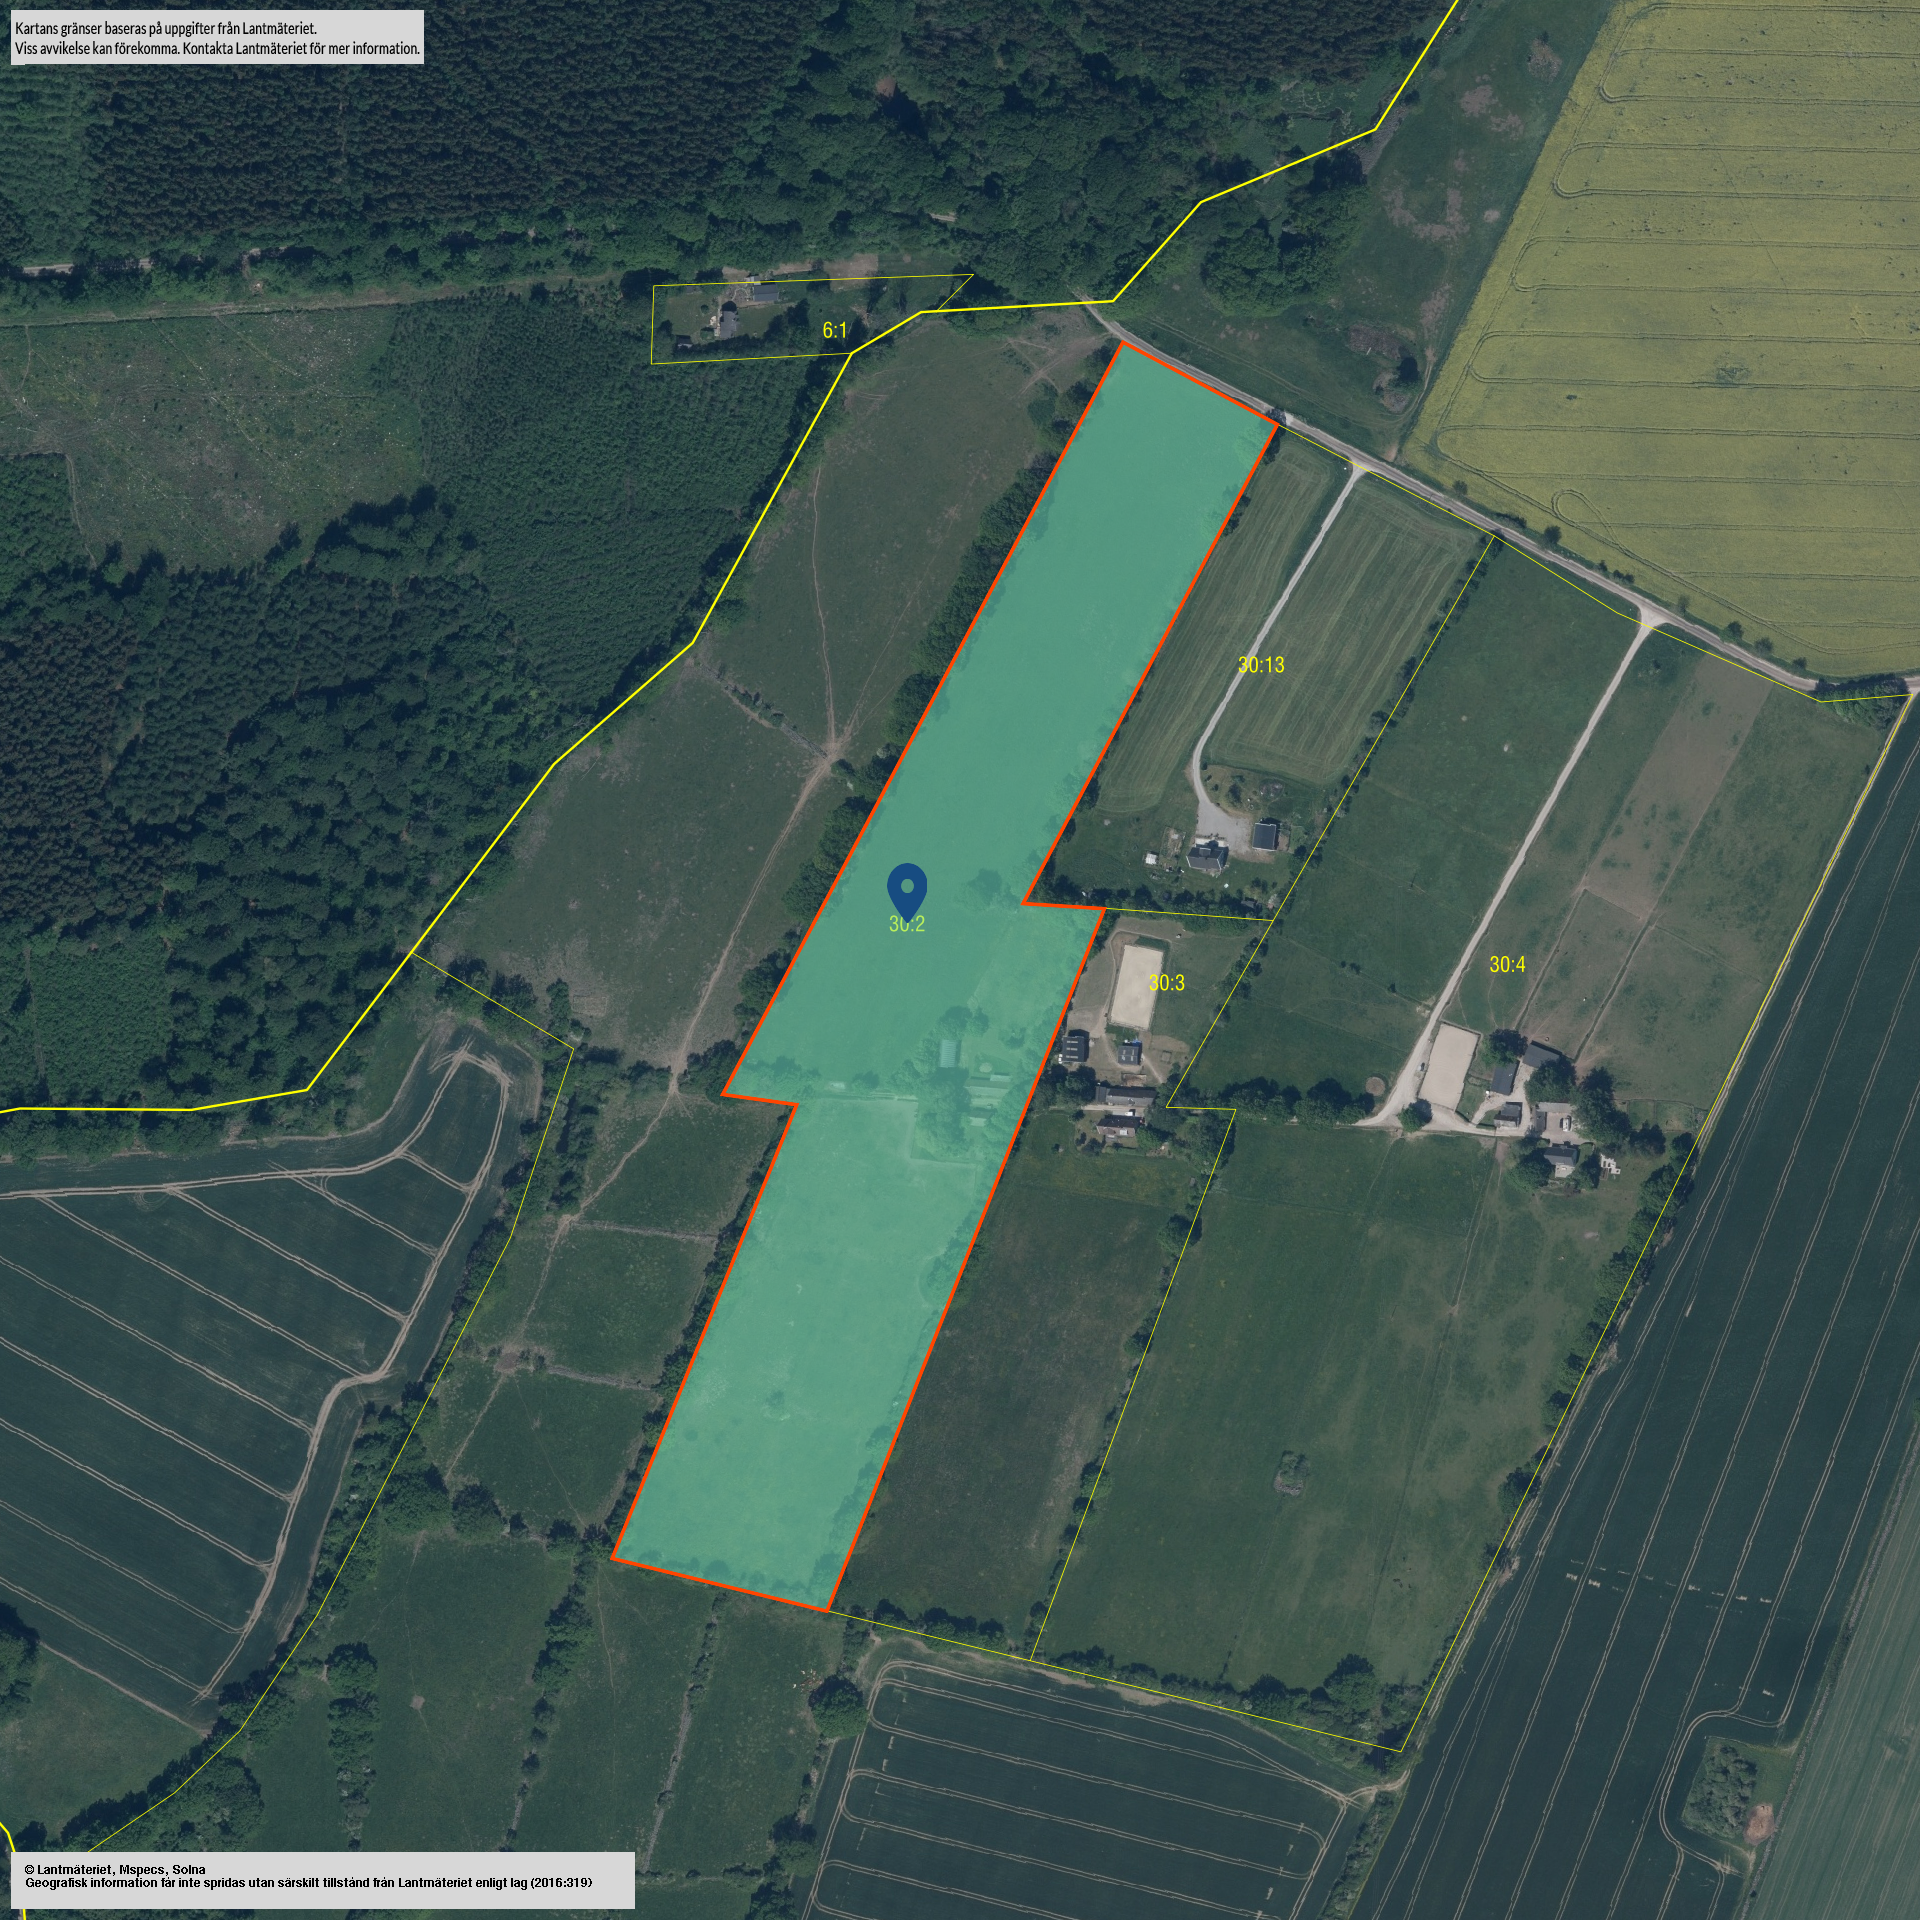Click the house inside parcel 6:1

(728, 322)
